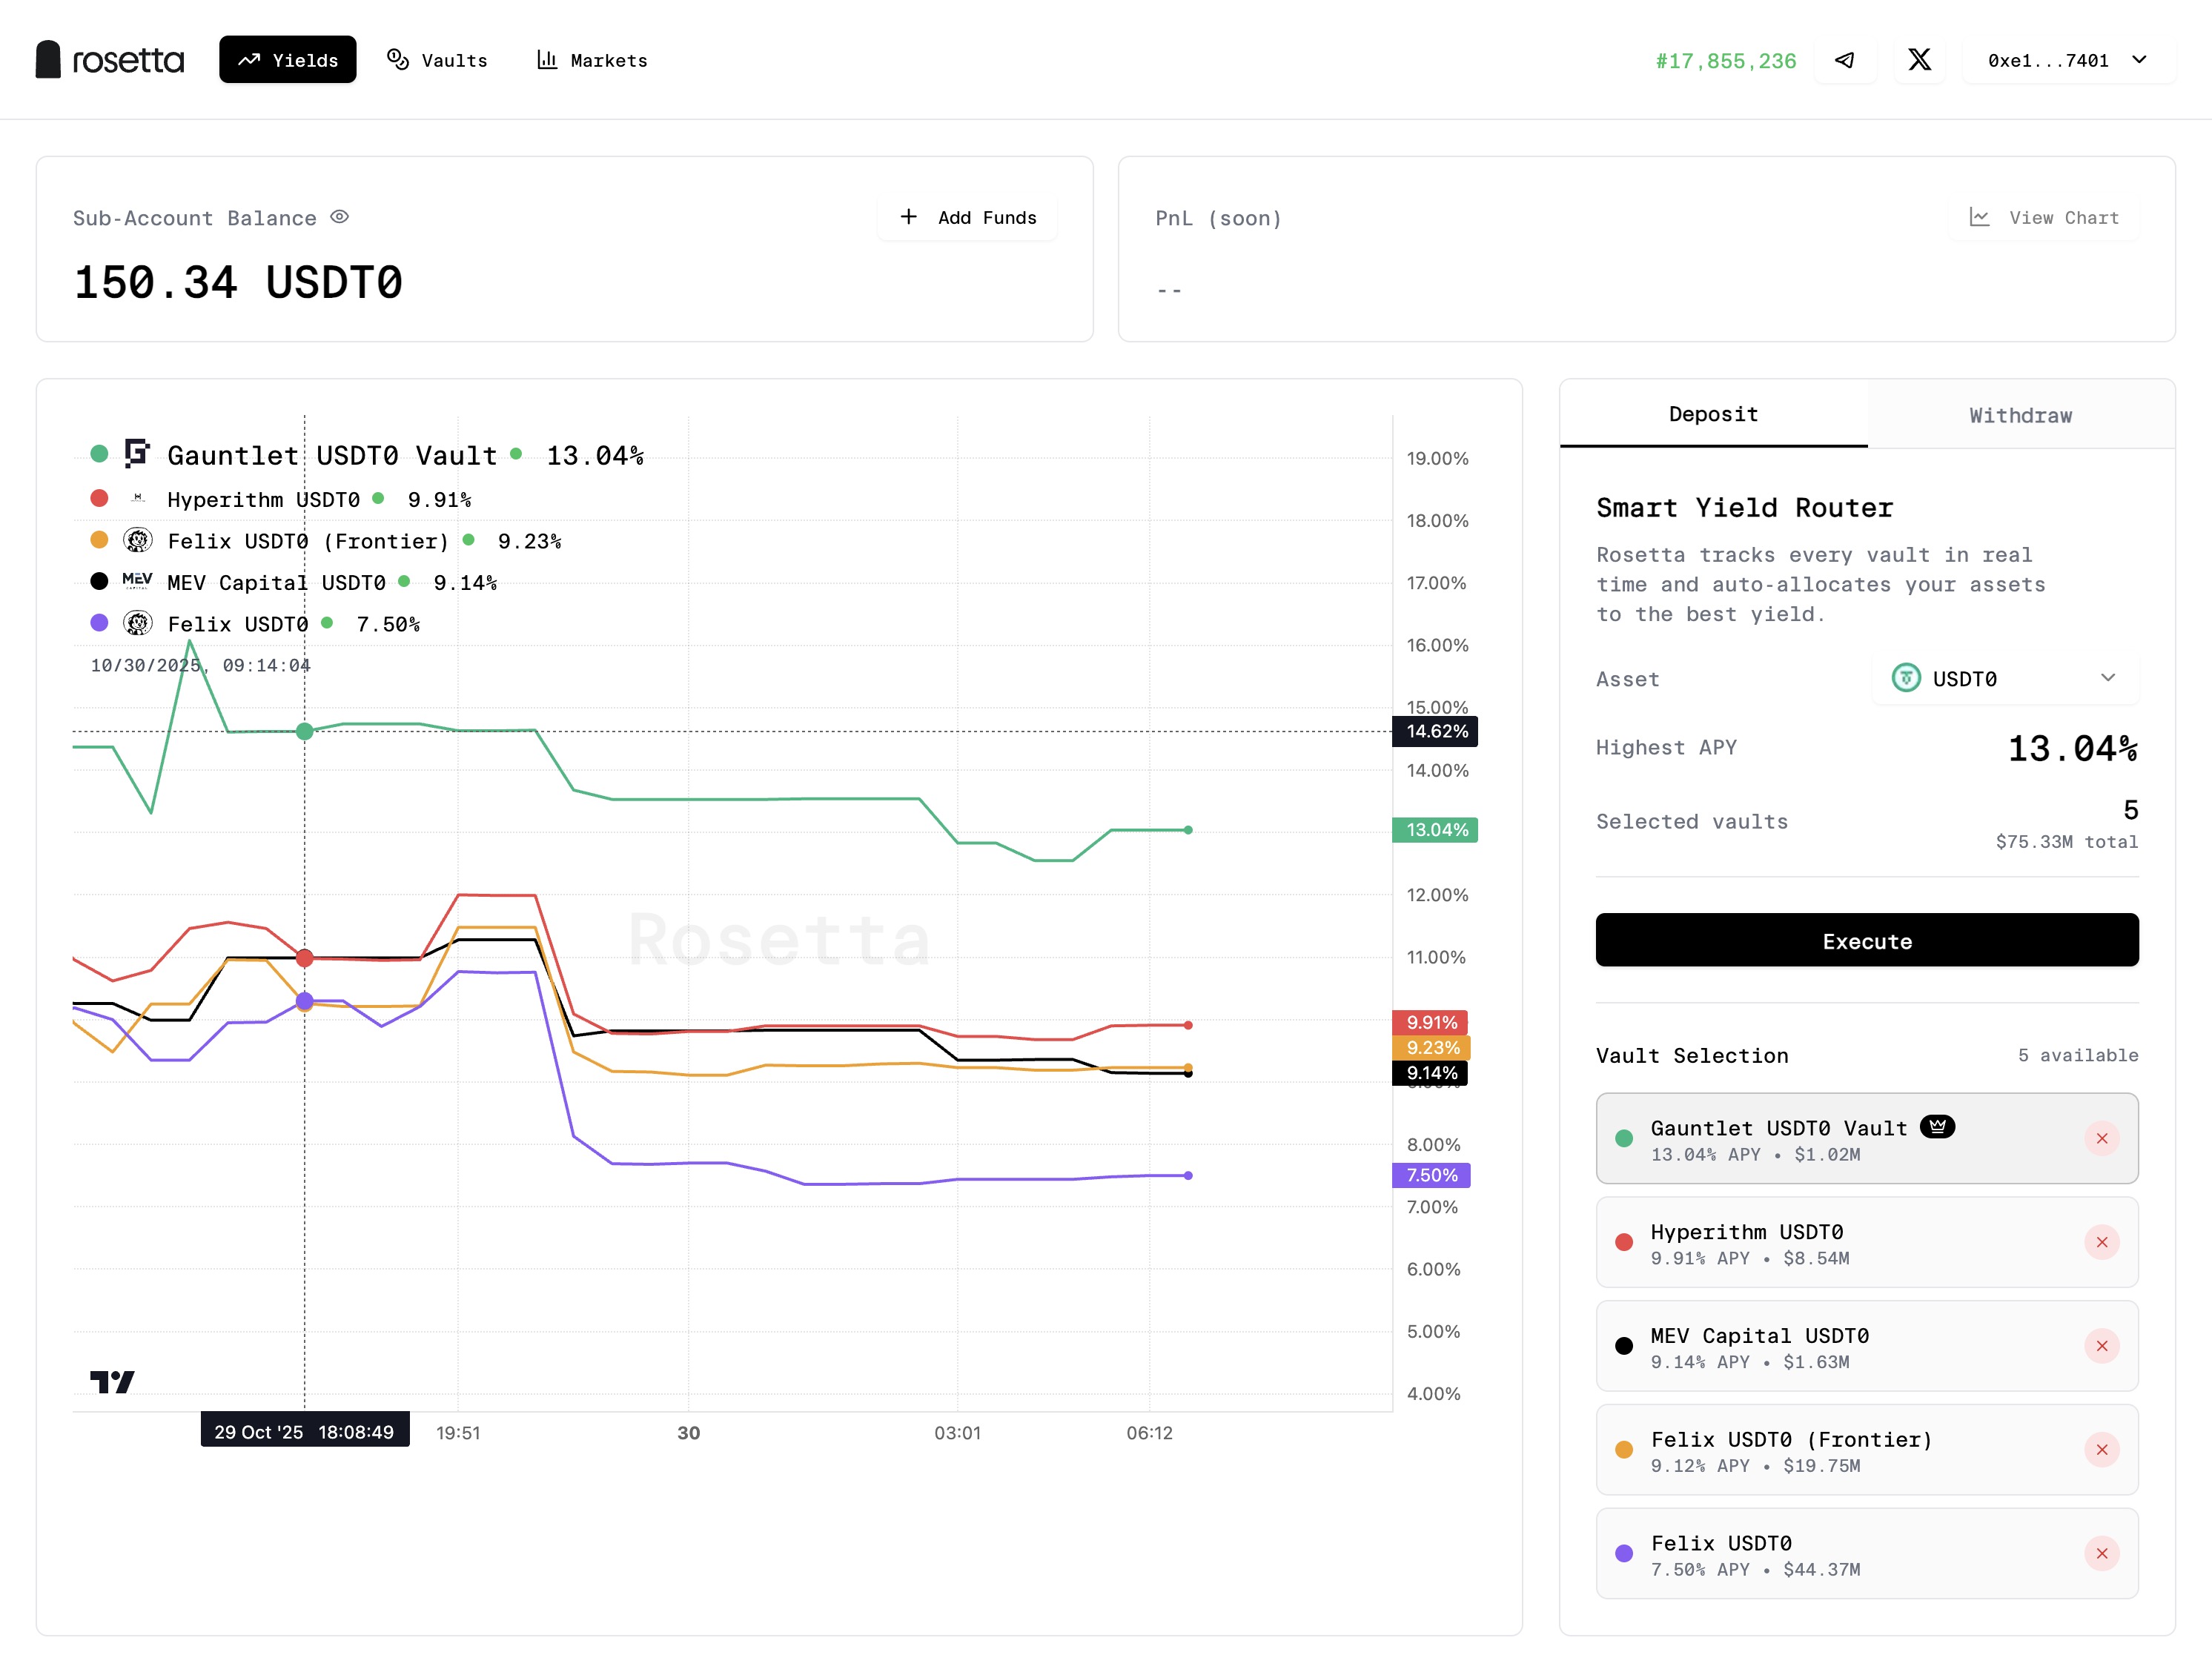
Task: Click black MEV Capital legend color dot
Action: 99,581
